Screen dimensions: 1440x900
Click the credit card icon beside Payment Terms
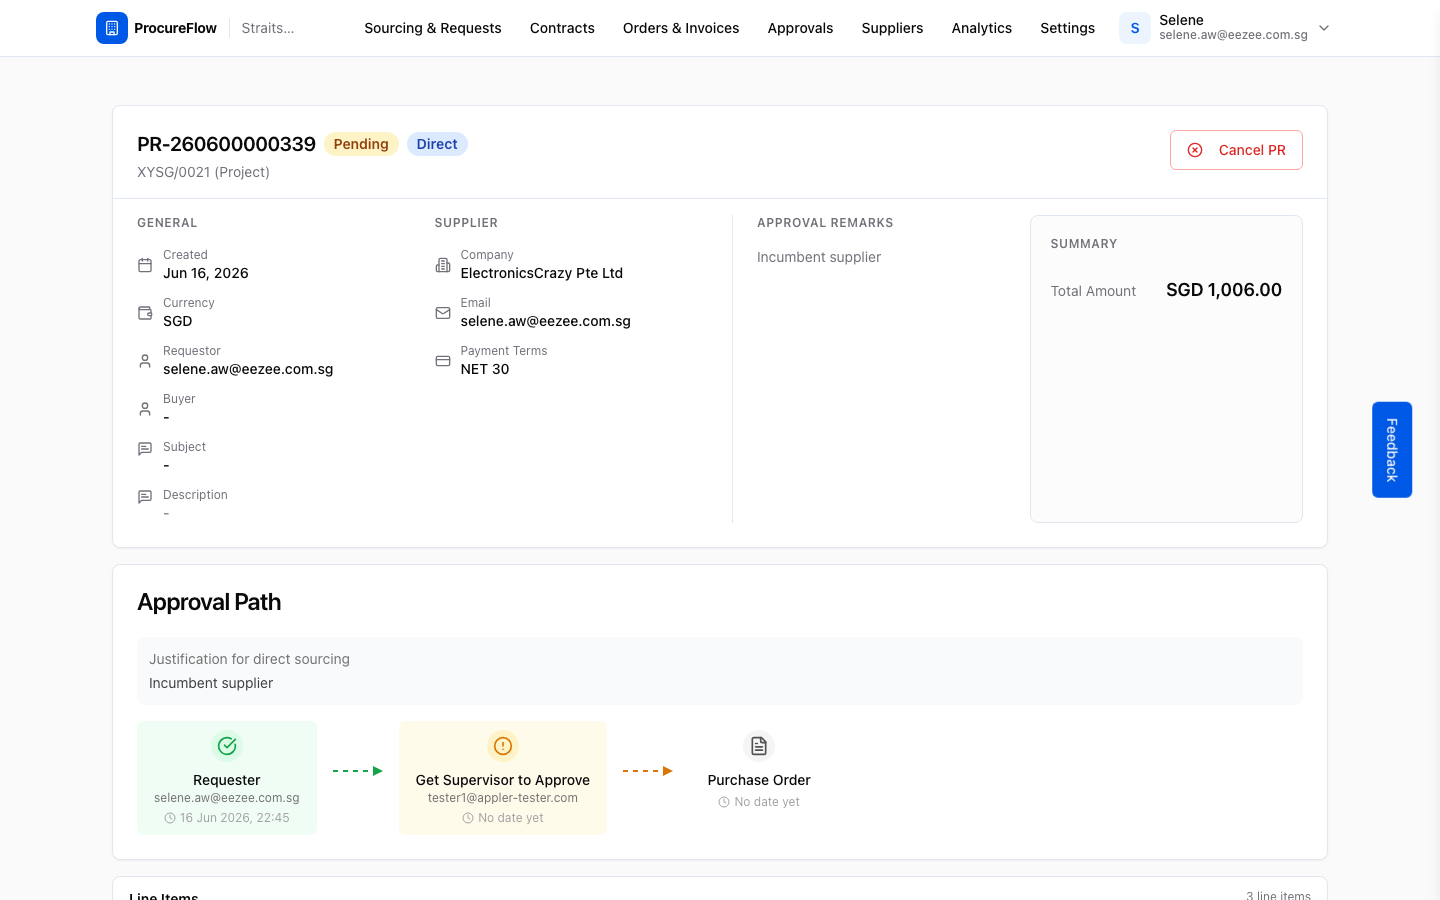coord(443,361)
